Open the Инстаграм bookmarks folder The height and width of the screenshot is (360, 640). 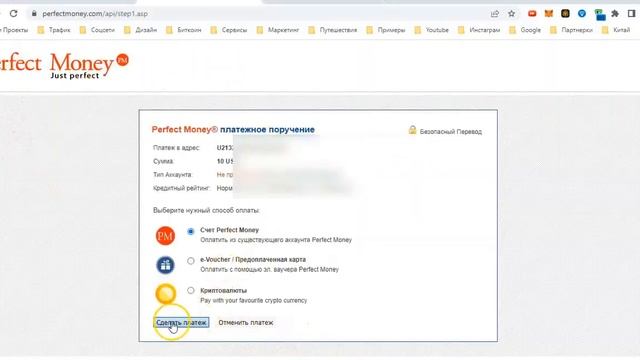click(479, 30)
